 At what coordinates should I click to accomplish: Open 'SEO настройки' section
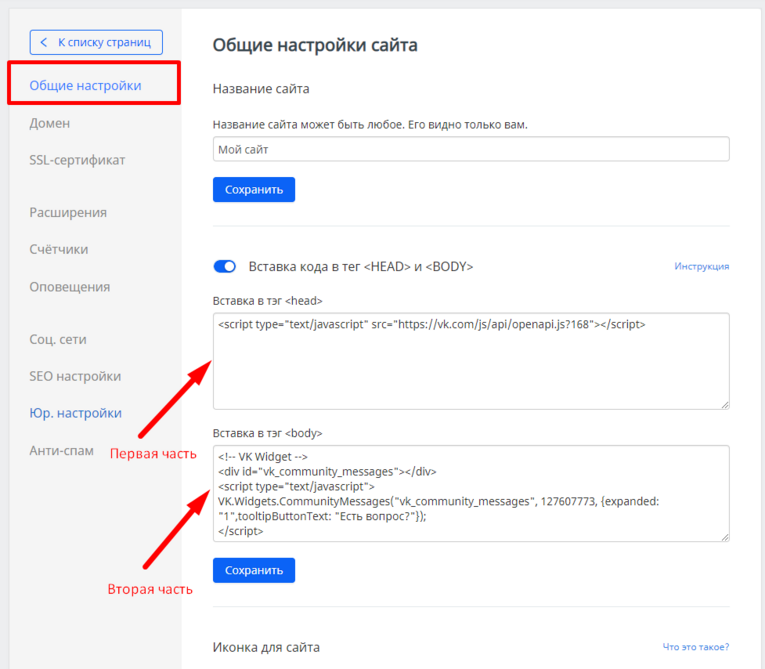[x=75, y=376]
